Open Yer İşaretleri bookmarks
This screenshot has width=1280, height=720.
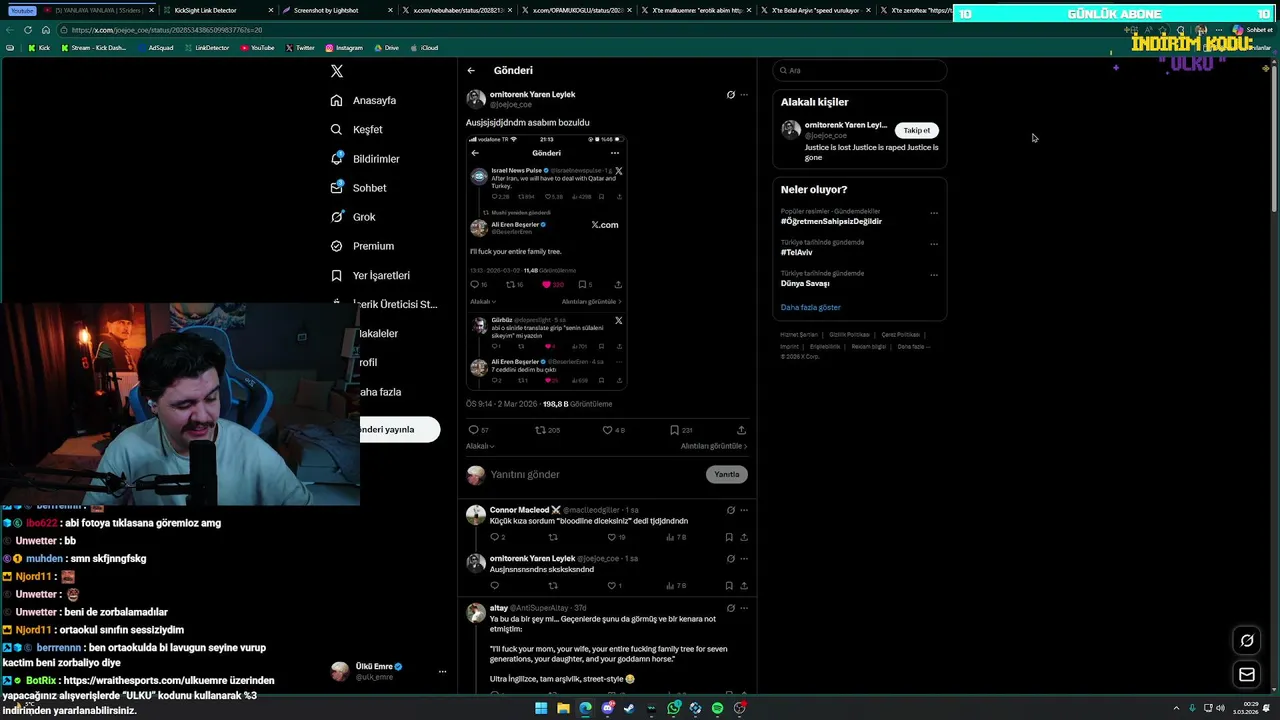(370, 275)
